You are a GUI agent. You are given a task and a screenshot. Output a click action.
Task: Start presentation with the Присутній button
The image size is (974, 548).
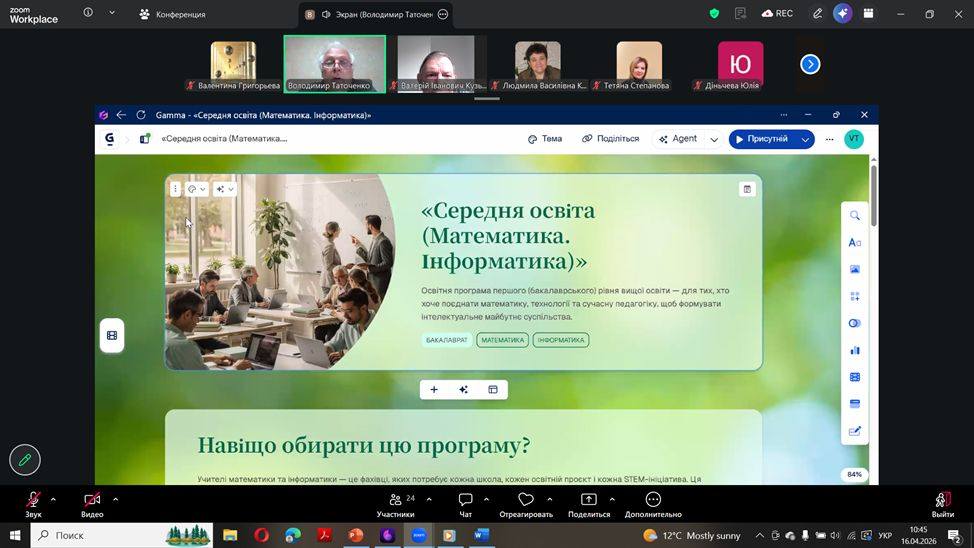[761, 139]
